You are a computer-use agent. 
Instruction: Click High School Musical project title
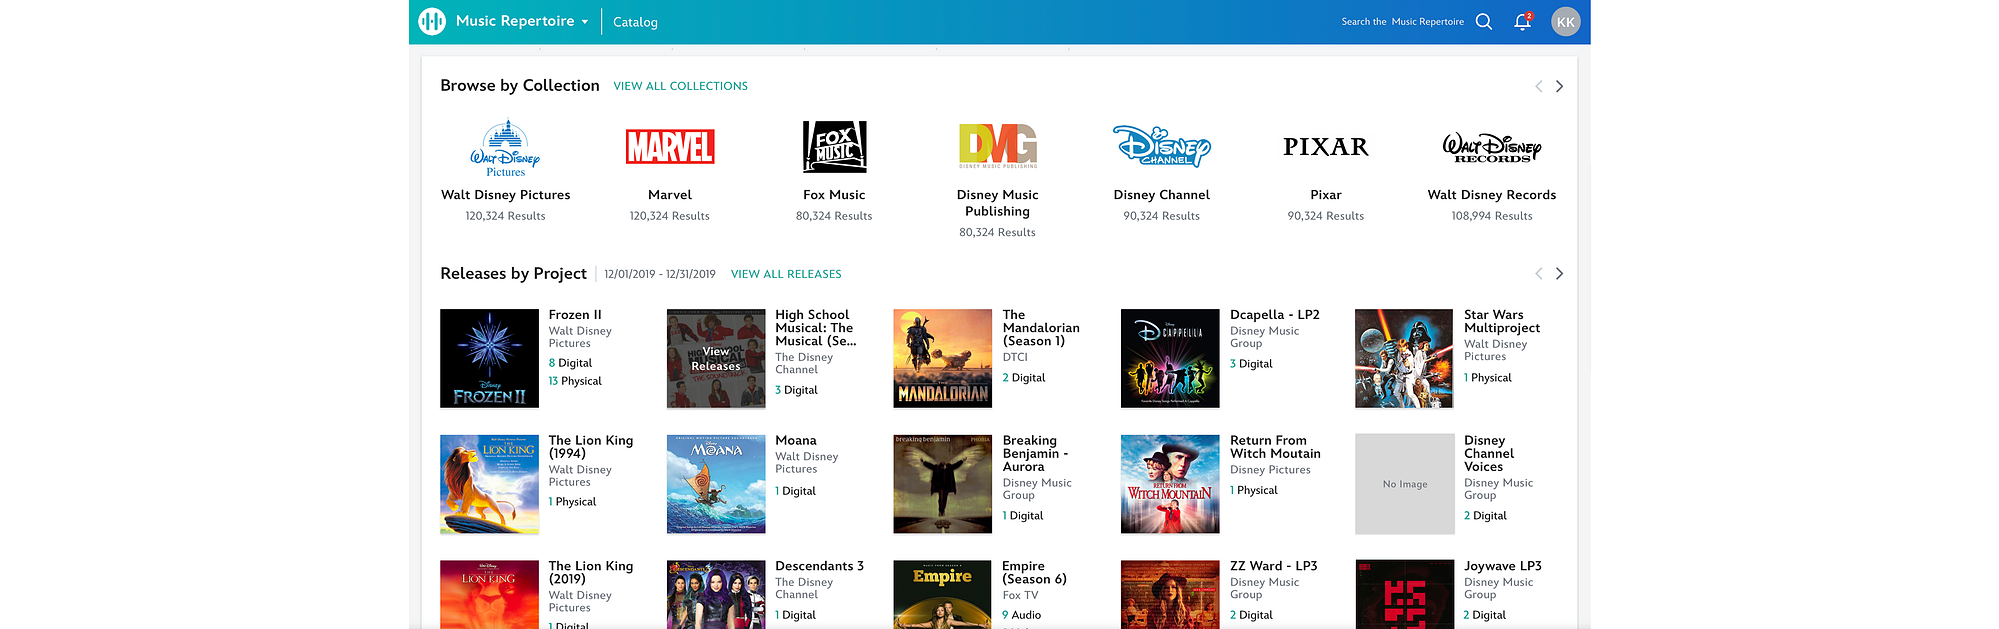pos(816,328)
